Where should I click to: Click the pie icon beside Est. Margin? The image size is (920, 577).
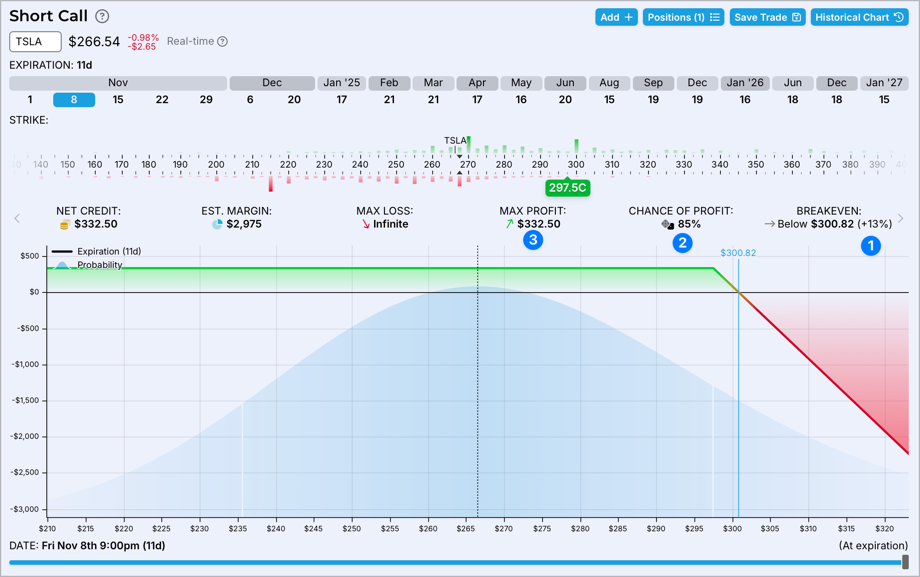click(217, 224)
